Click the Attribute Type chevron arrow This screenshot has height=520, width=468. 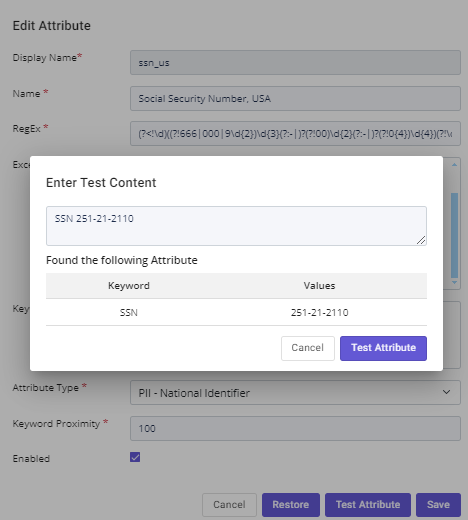point(446,392)
